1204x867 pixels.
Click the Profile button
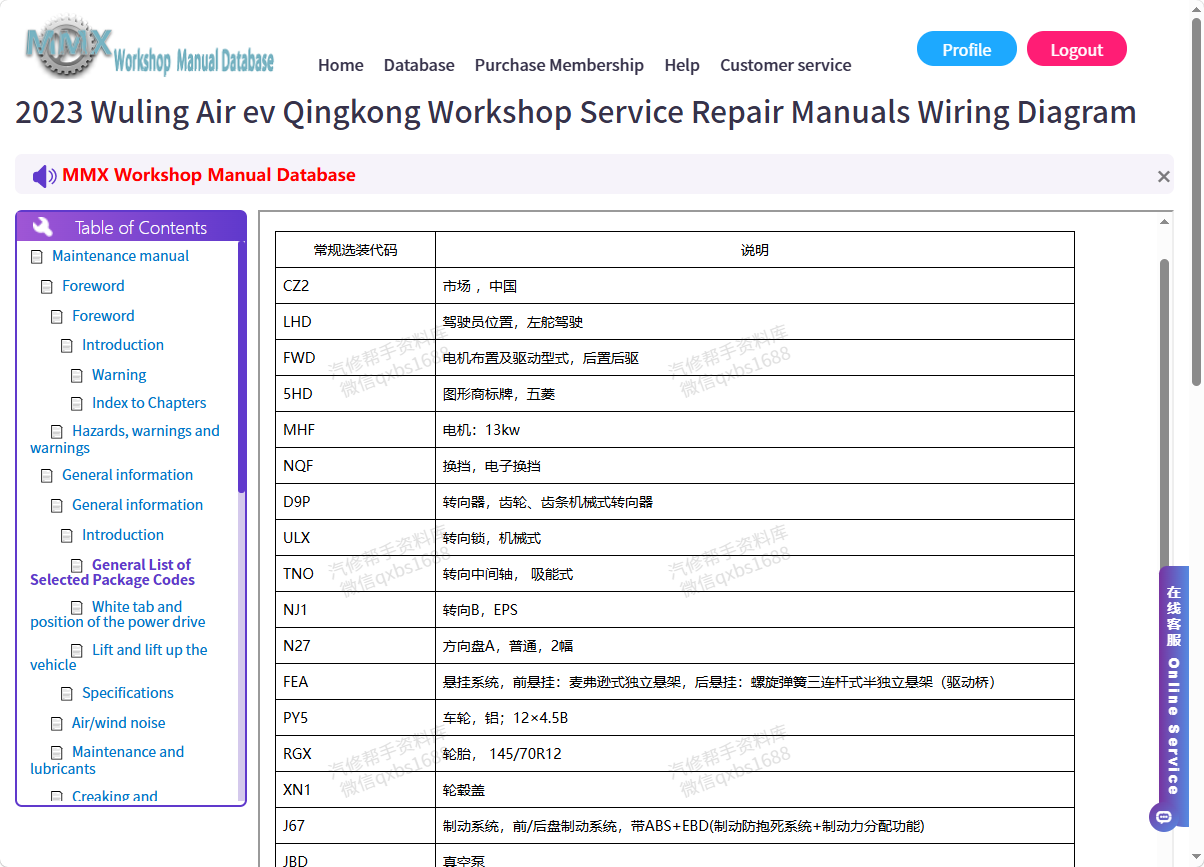pyautogui.click(x=967, y=49)
